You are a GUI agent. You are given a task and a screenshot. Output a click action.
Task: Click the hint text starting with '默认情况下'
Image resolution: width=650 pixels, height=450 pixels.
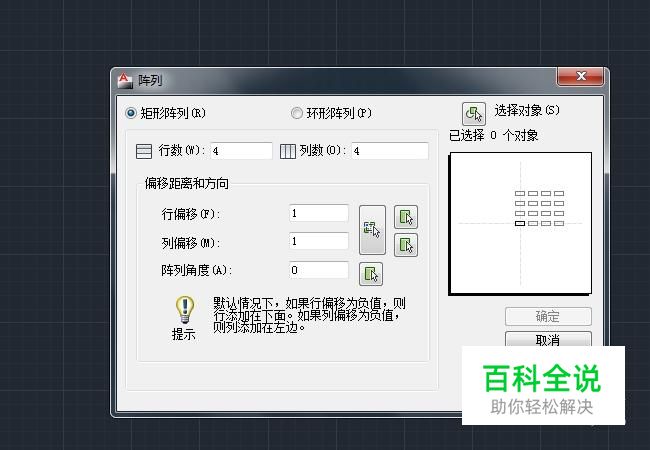309,315
